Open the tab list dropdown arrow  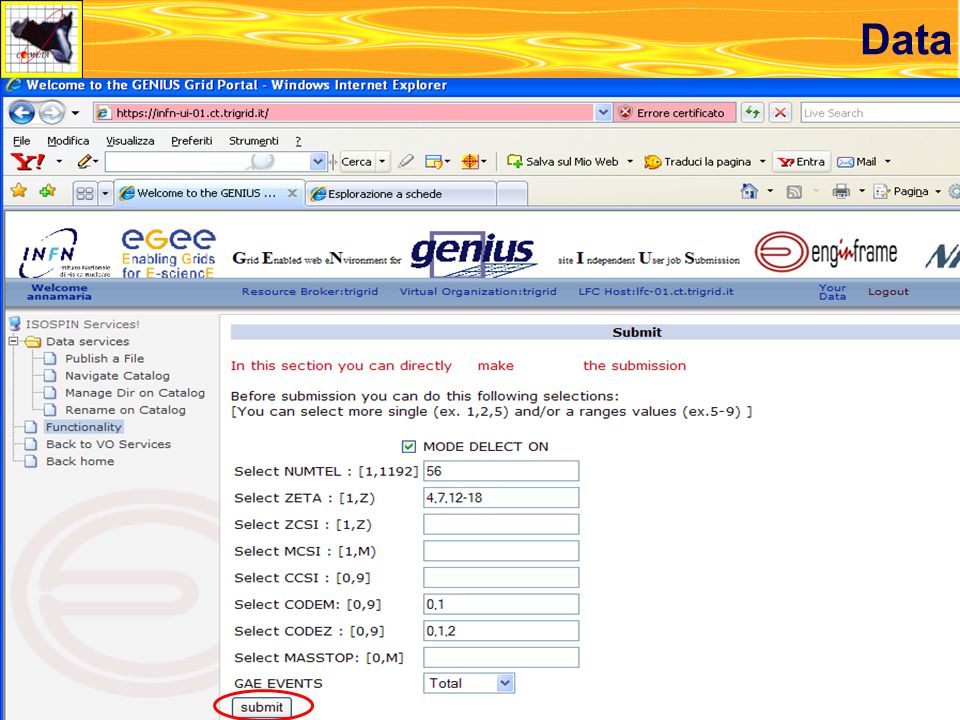[x=105, y=193]
